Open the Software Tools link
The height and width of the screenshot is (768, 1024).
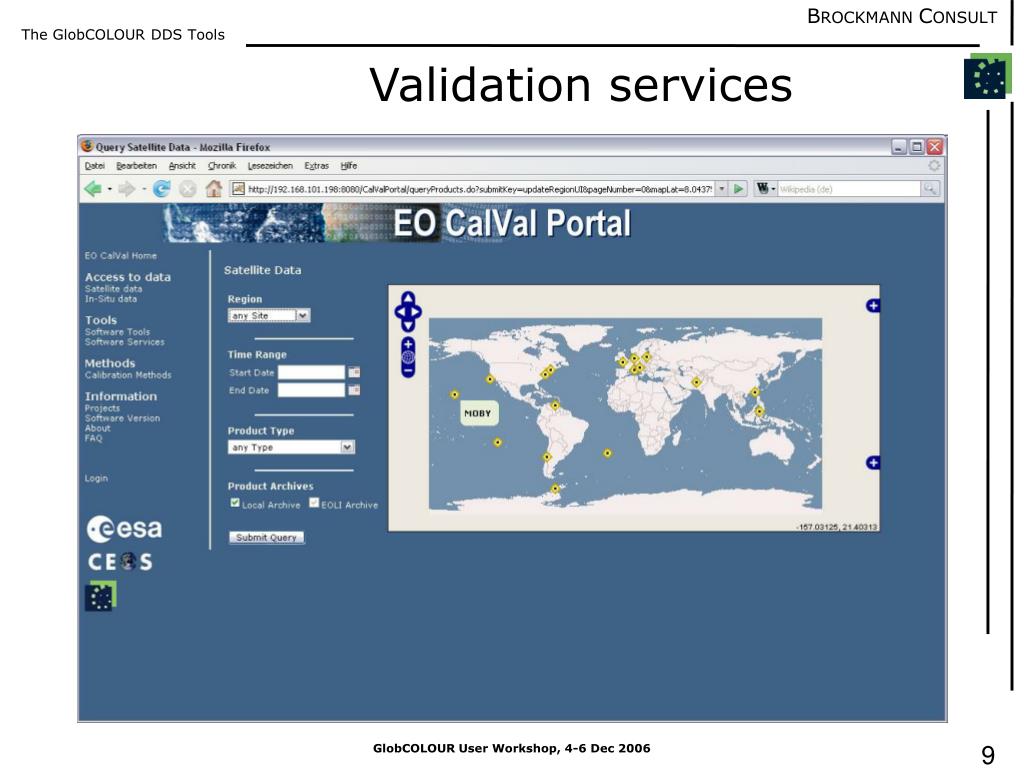[x=118, y=332]
